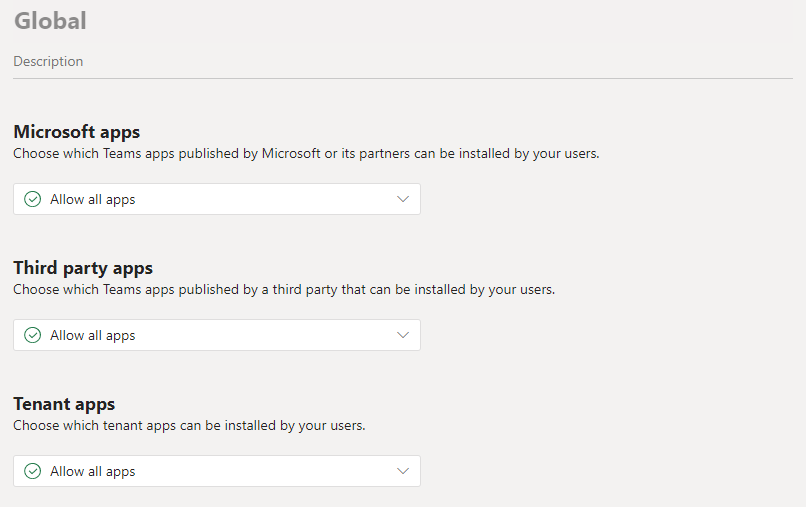Click the Description input field
This screenshot has width=806, height=507.
[402, 62]
